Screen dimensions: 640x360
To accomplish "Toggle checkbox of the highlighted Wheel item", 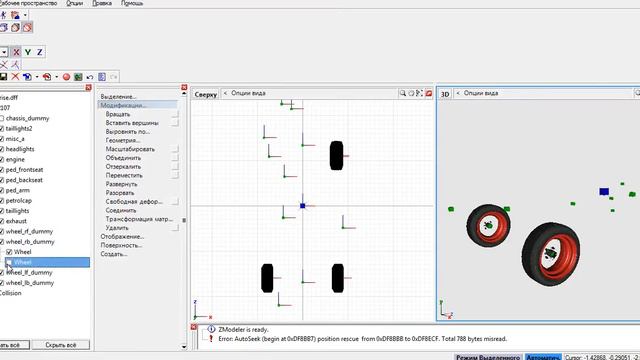I will (x=9, y=262).
